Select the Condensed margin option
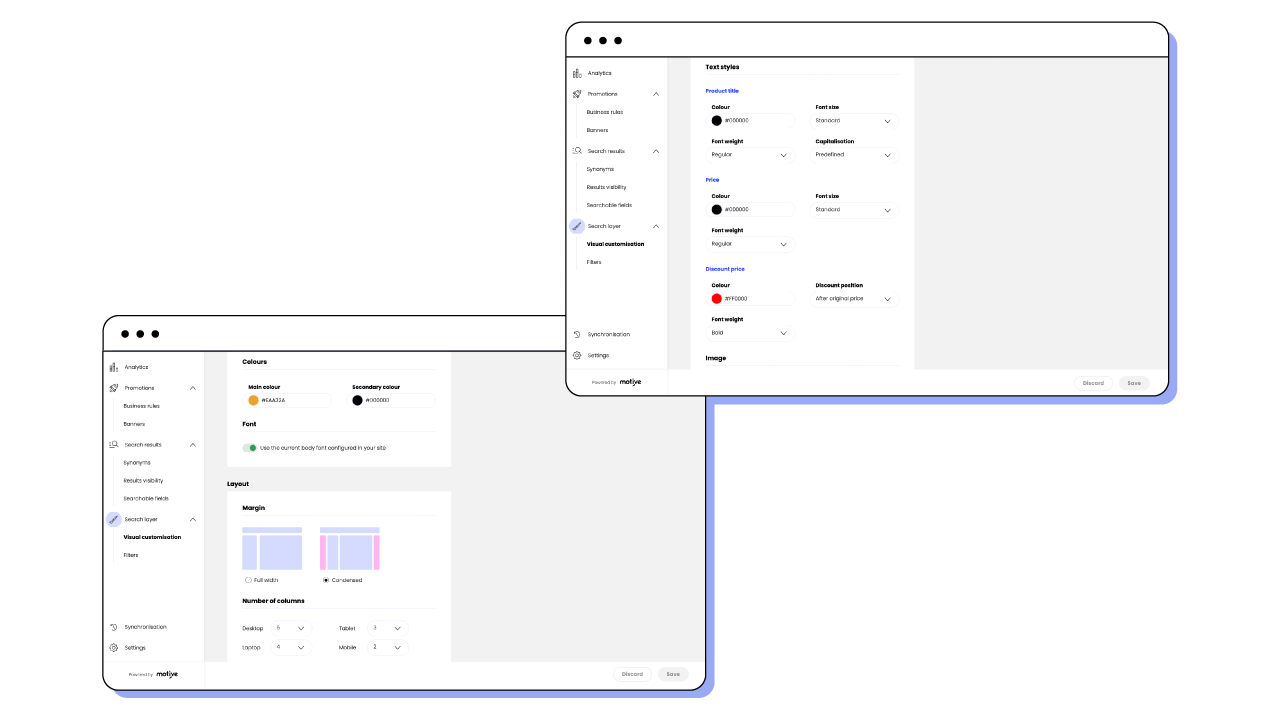The width and height of the screenshot is (1280, 720). (325, 580)
